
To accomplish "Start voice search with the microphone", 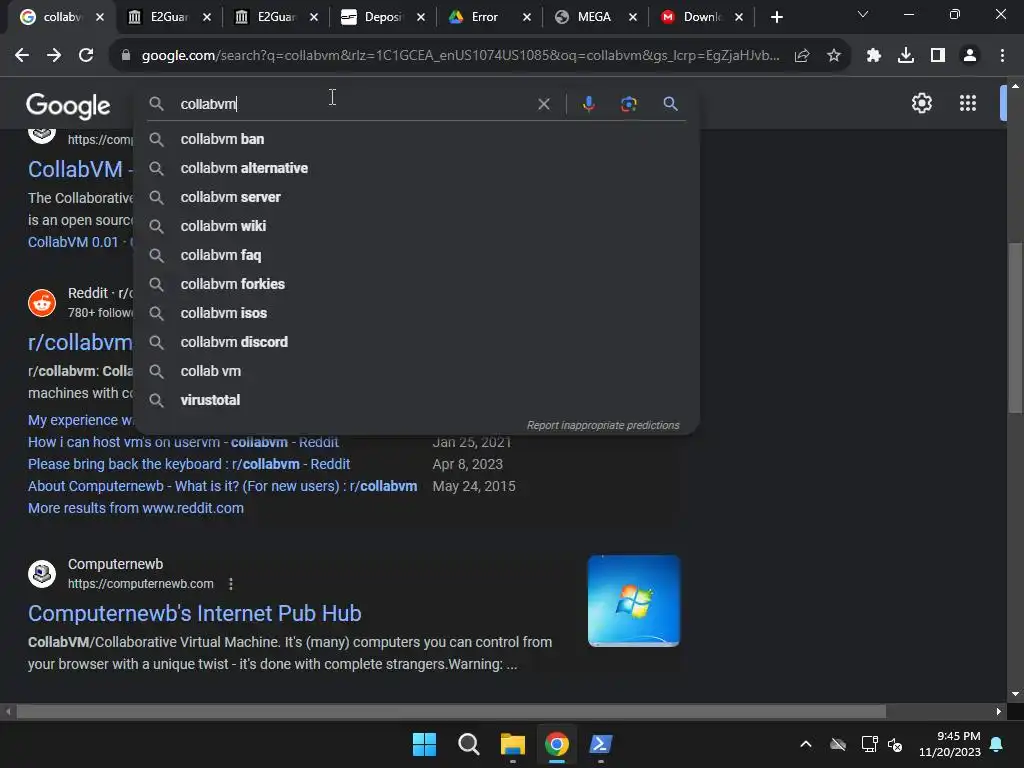I will click(588, 104).
